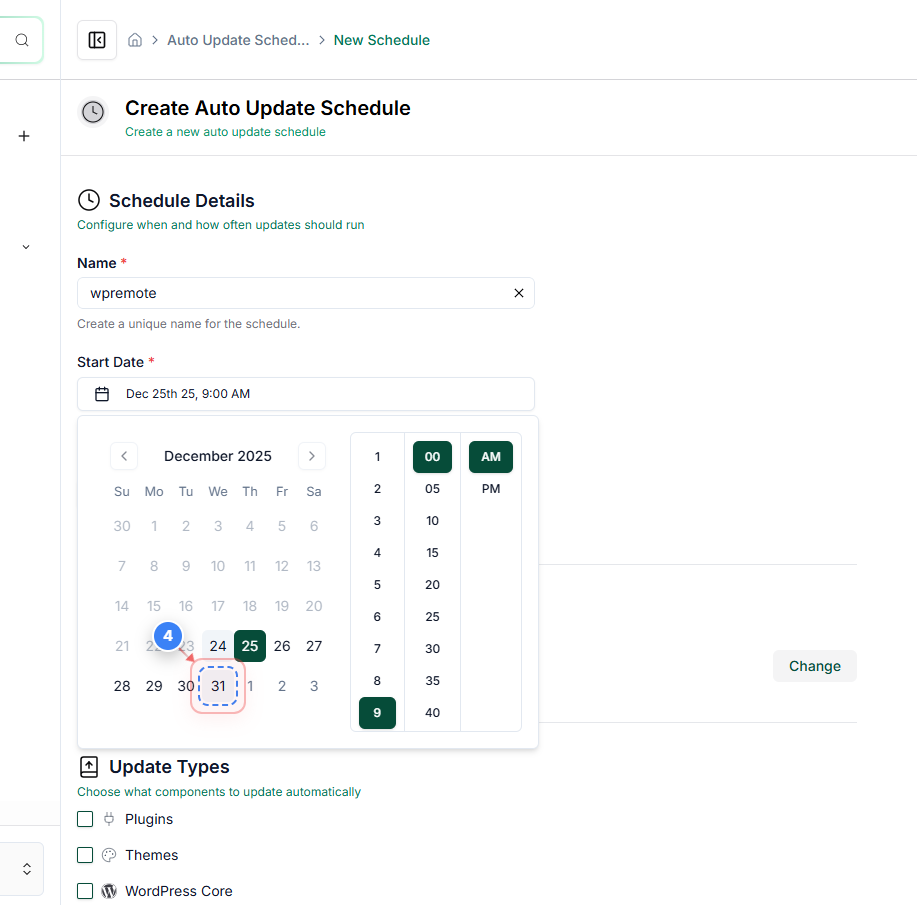Advance the calendar to January 2026

click(x=311, y=456)
